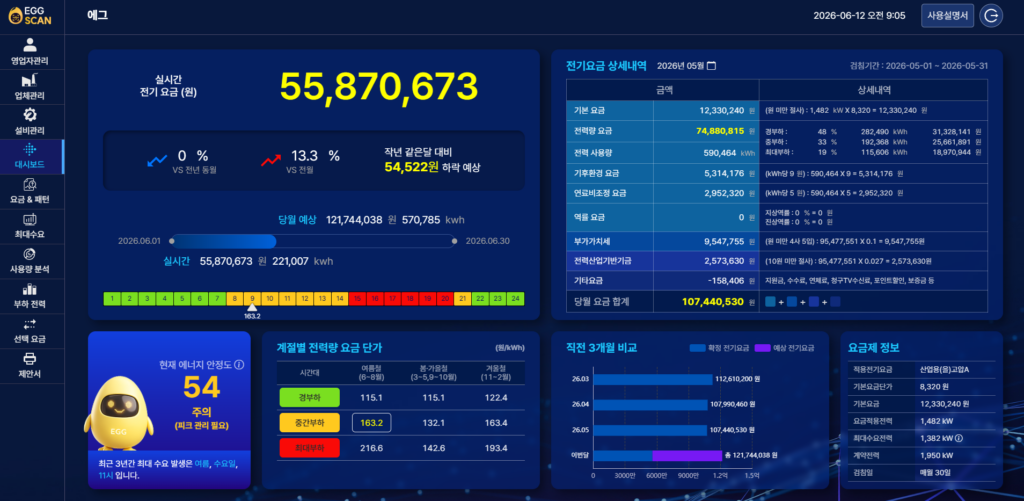Click the 에그 page title
Viewport: 1024px width, 501px height.
point(97,16)
